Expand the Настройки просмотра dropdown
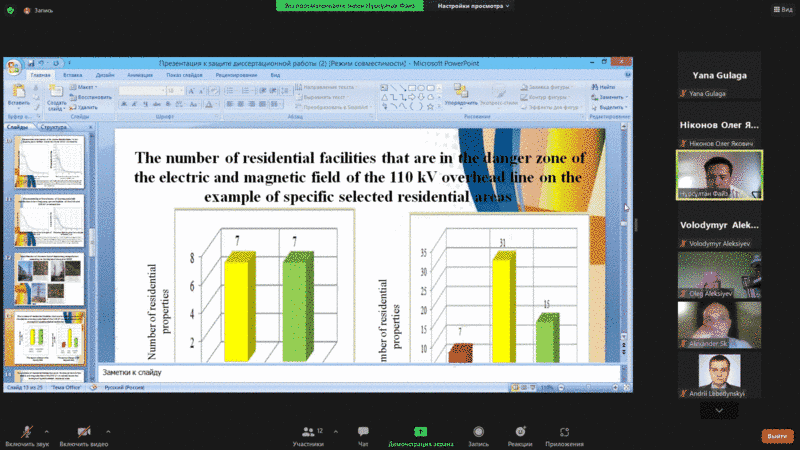 pos(474,6)
